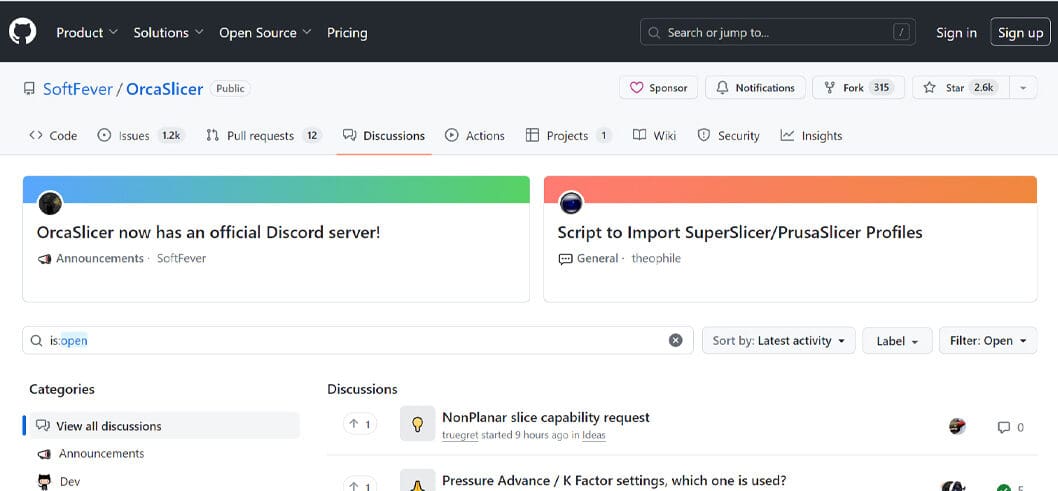Switch to the Actions tab
The width and height of the screenshot is (1058, 491).
click(x=475, y=136)
